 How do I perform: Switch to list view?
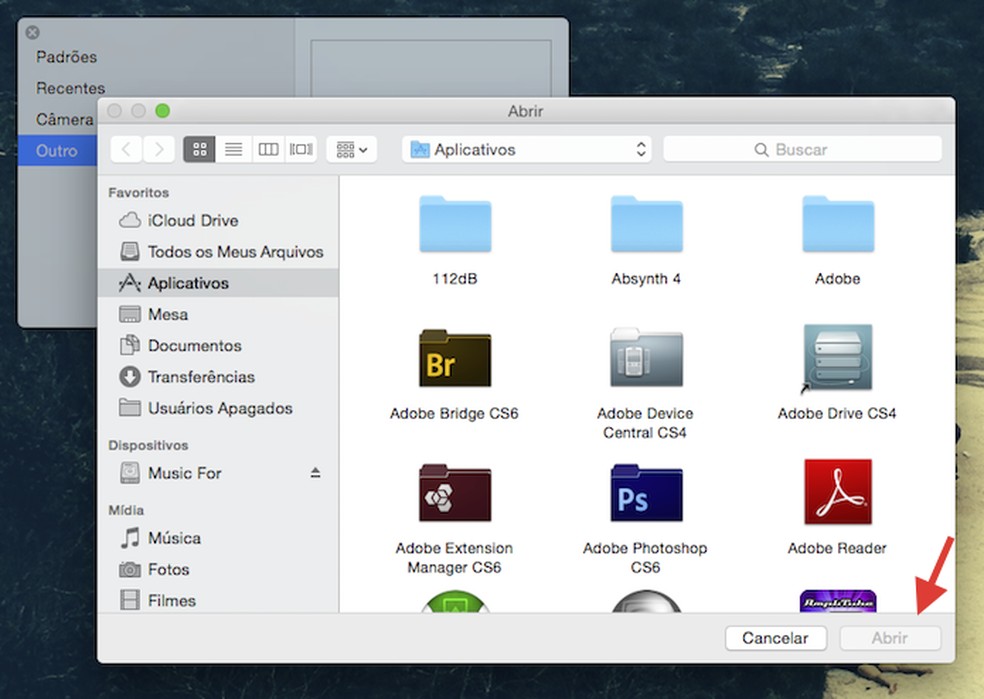[233, 148]
